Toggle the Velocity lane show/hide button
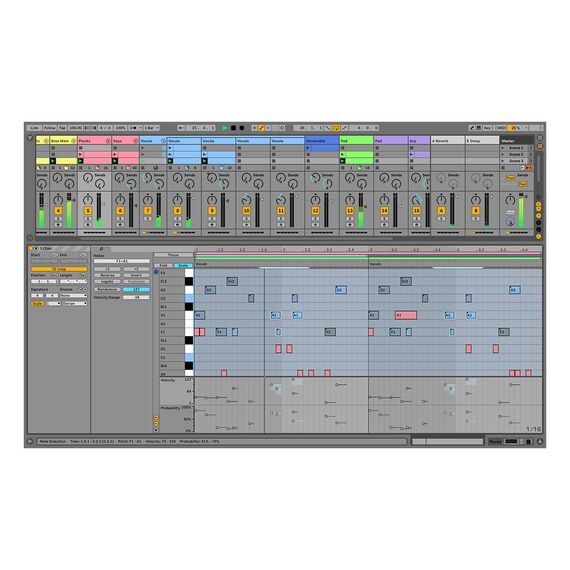The image size is (570, 570). [x=156, y=418]
